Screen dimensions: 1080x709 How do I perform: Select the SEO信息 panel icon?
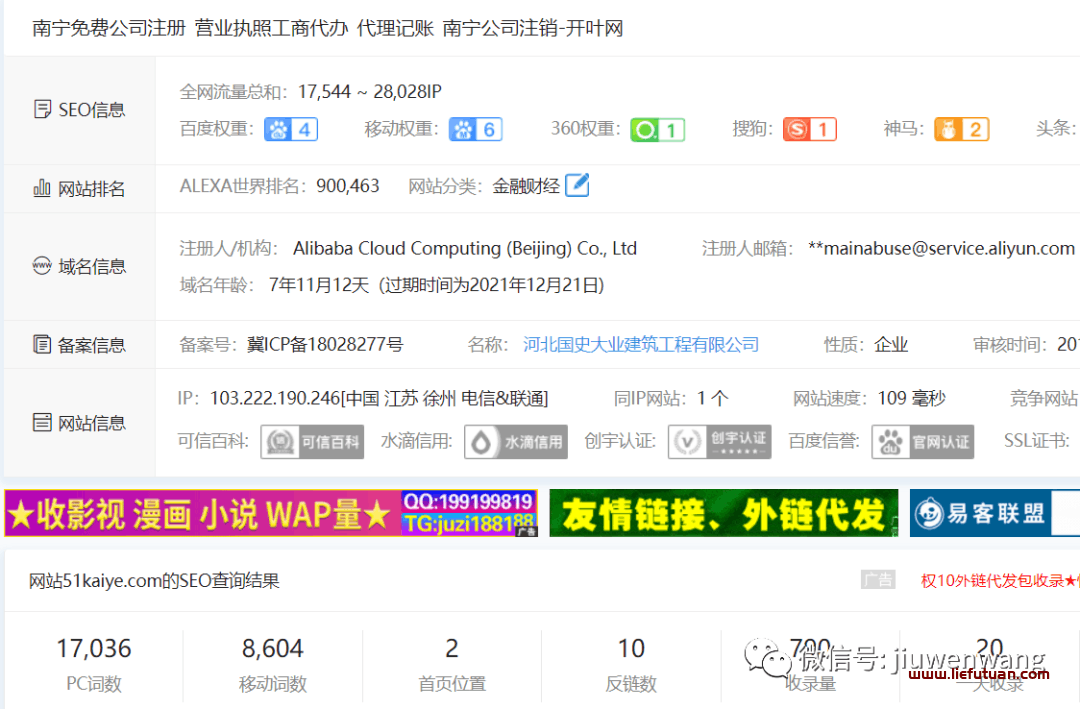pyautogui.click(x=42, y=110)
